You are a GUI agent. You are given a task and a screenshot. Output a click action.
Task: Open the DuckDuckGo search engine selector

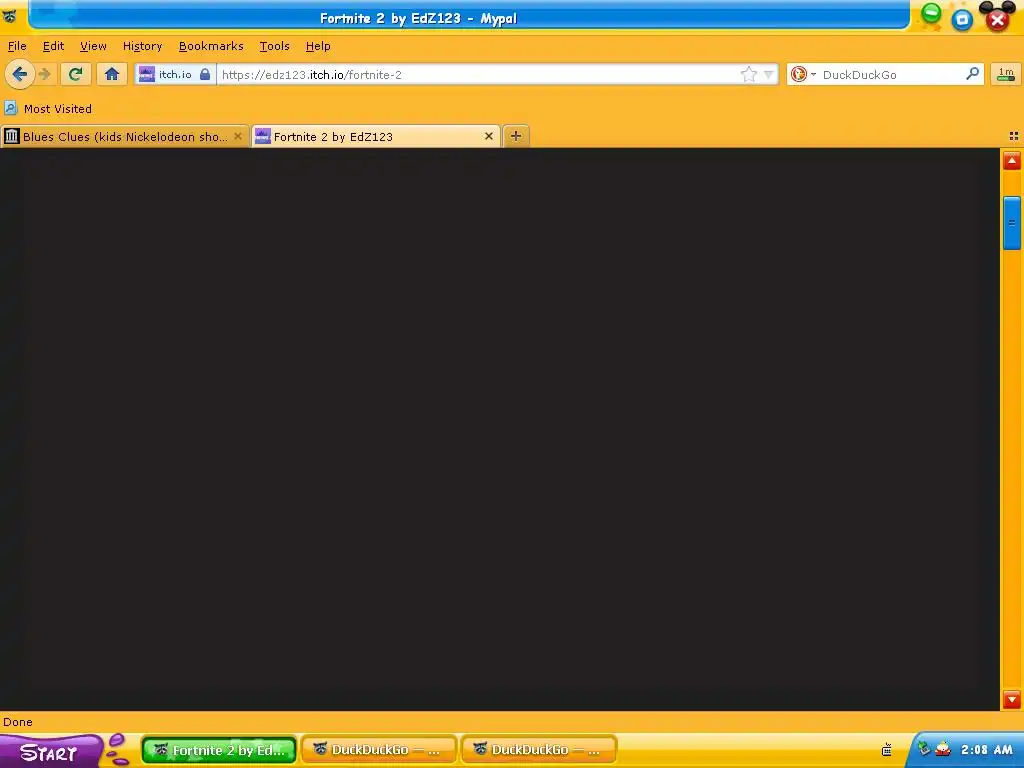(803, 74)
